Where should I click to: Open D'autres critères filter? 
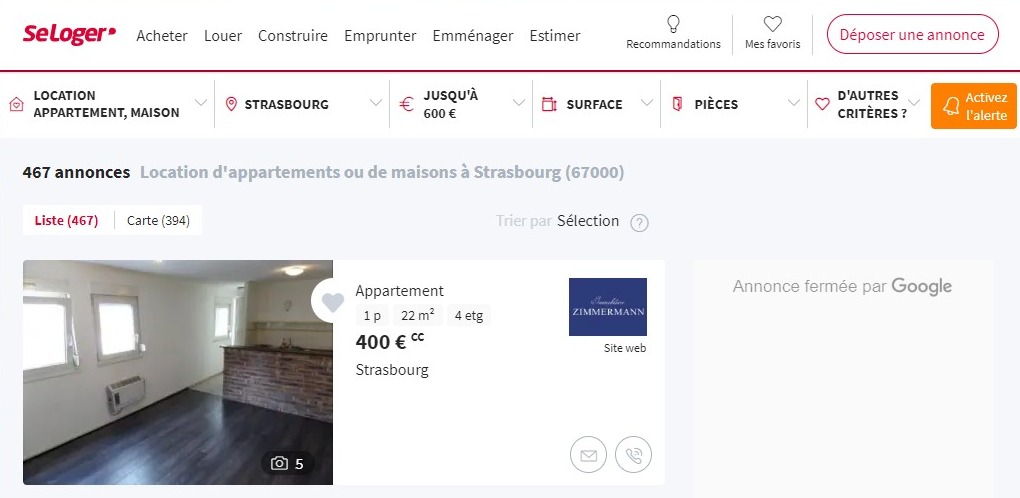coord(868,104)
